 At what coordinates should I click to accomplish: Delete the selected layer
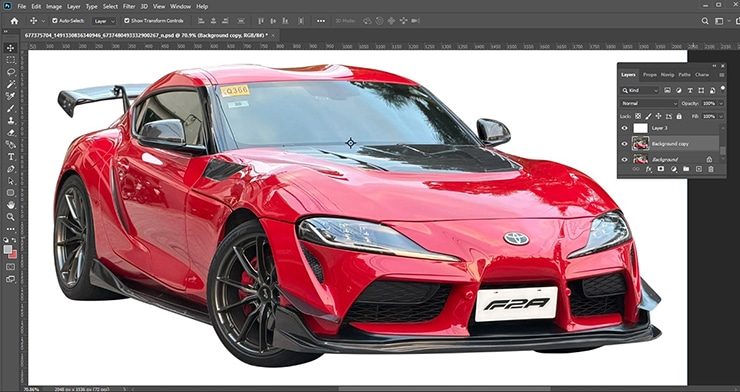click(x=711, y=169)
